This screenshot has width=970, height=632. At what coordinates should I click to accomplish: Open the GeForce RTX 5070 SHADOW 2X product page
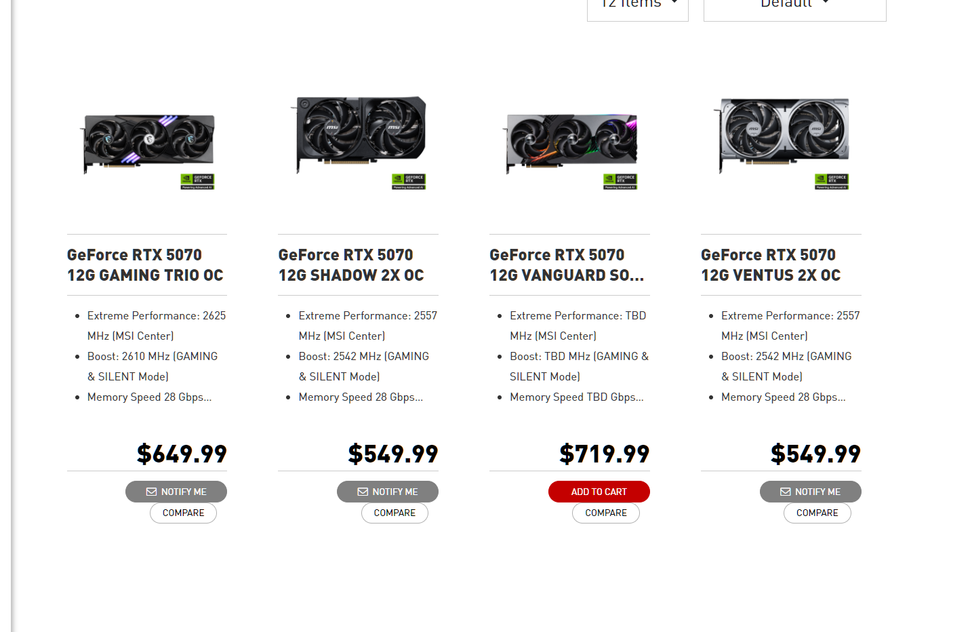(356, 264)
